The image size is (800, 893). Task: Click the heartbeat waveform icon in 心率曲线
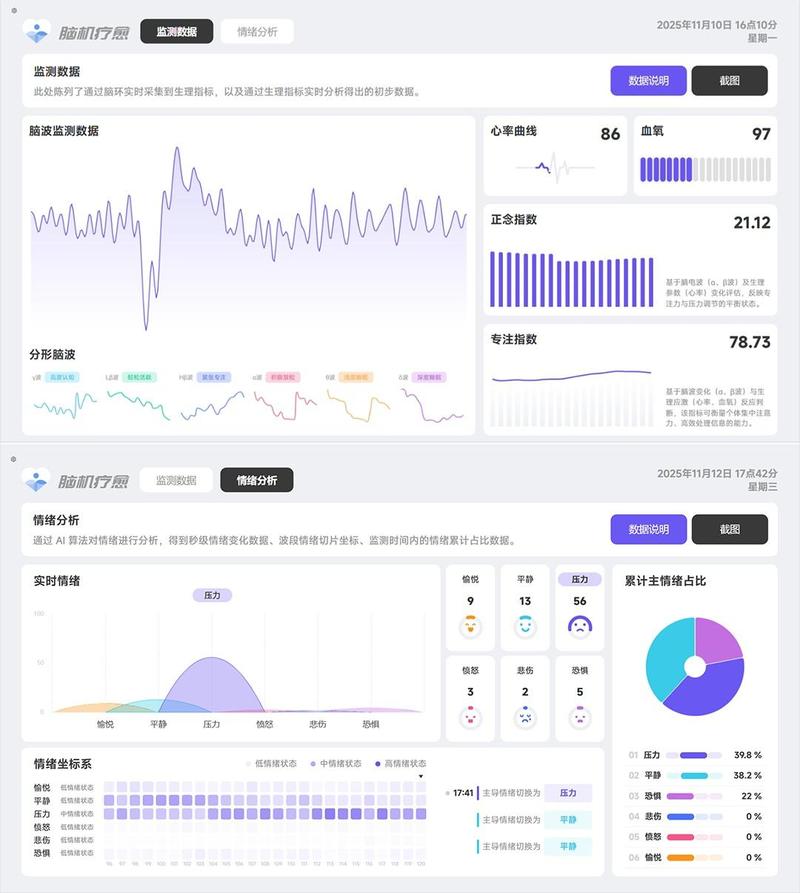click(x=555, y=167)
